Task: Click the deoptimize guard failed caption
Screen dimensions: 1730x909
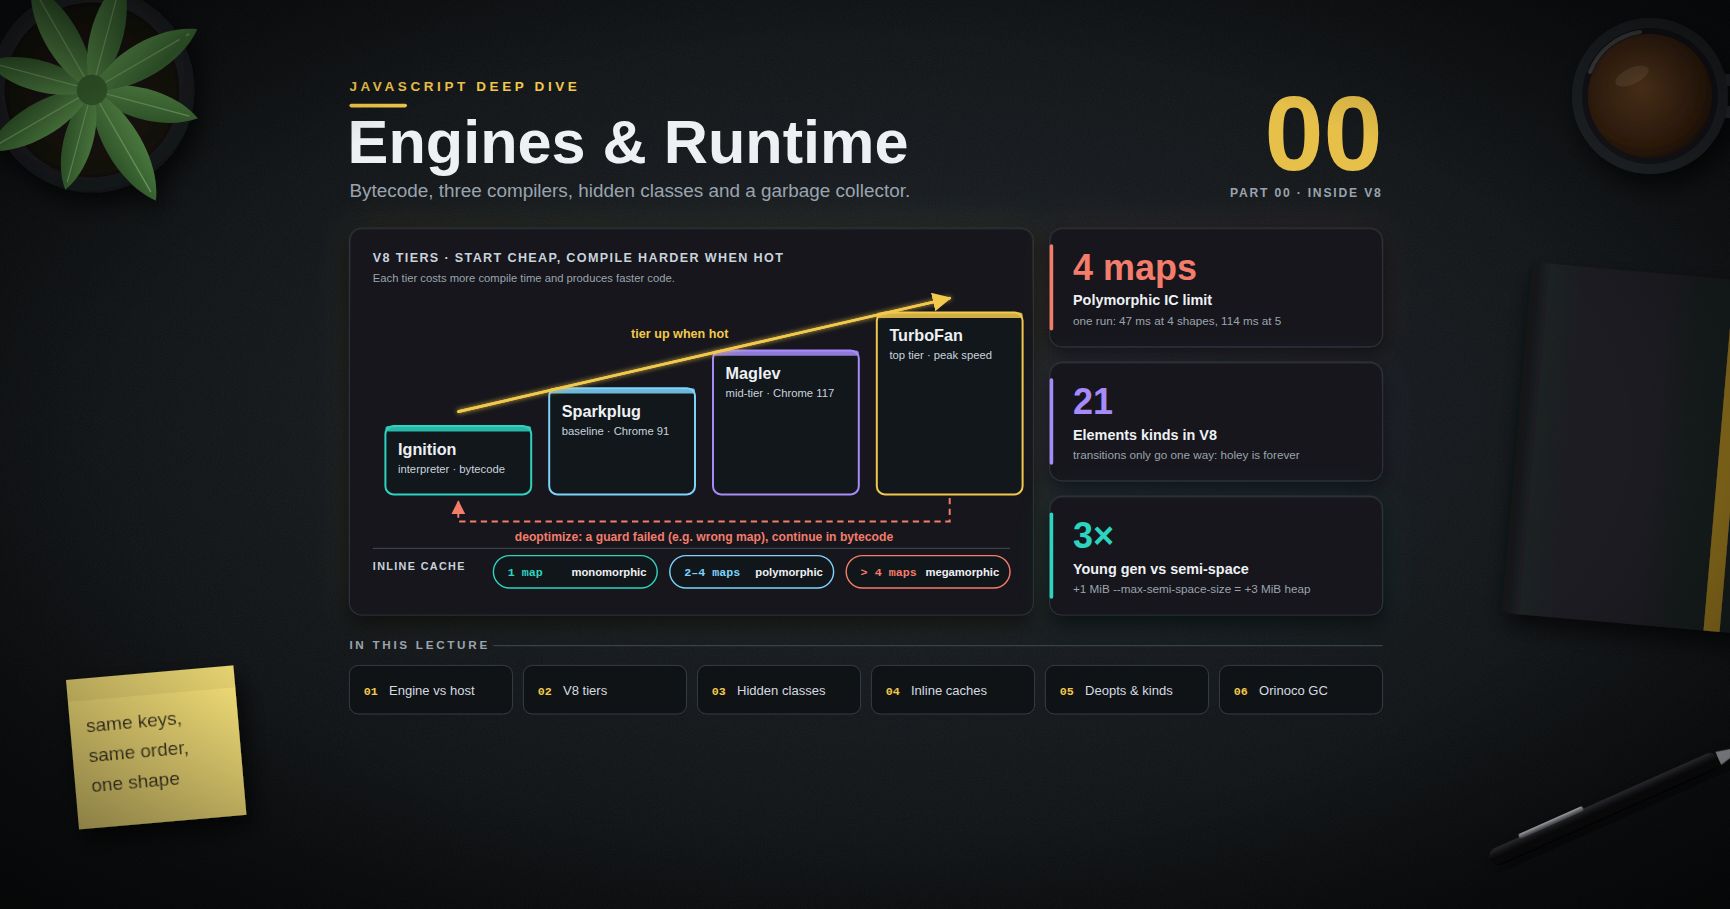Action: pyautogui.click(x=704, y=537)
